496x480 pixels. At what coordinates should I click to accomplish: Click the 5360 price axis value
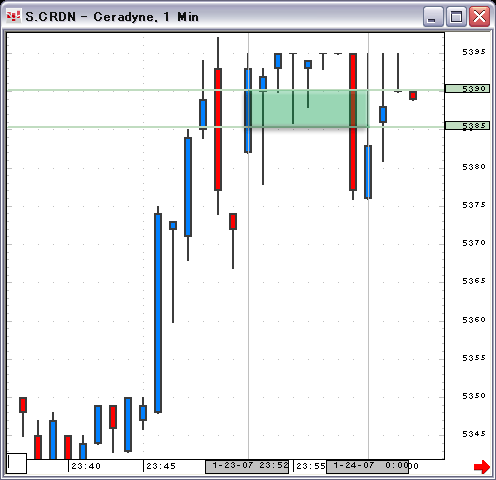pos(474,320)
